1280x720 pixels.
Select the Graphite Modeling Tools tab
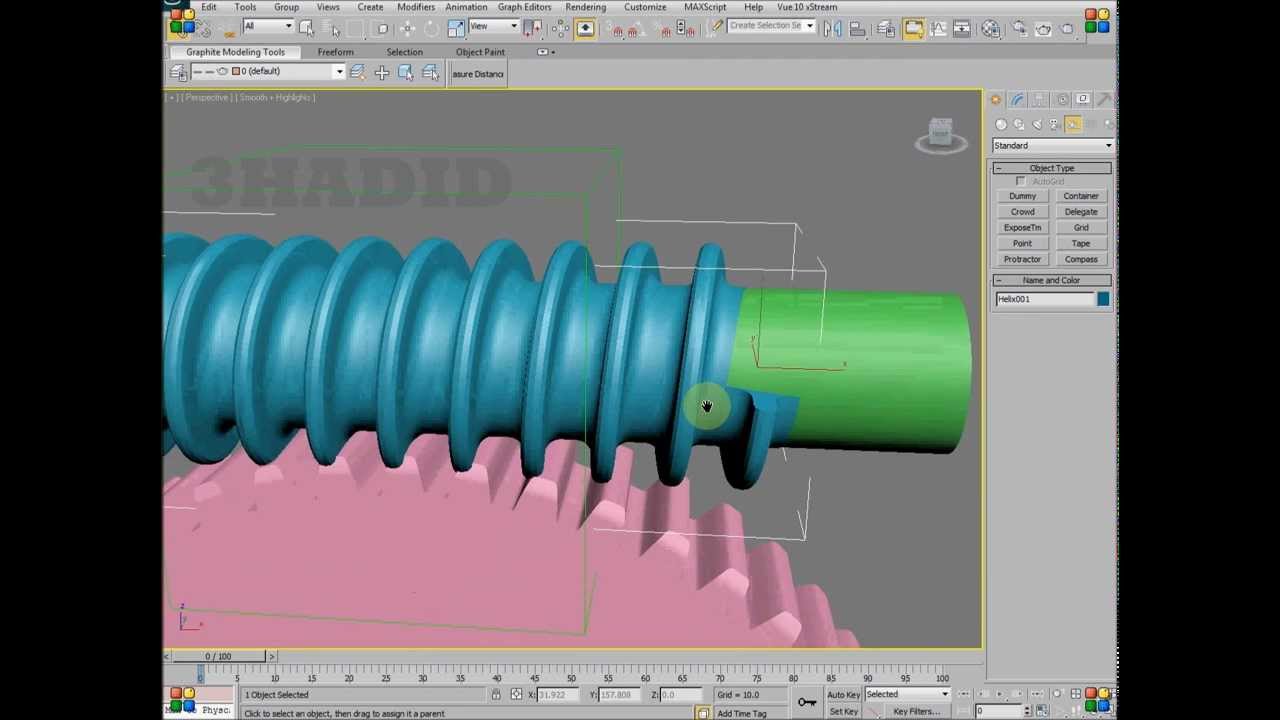click(235, 52)
